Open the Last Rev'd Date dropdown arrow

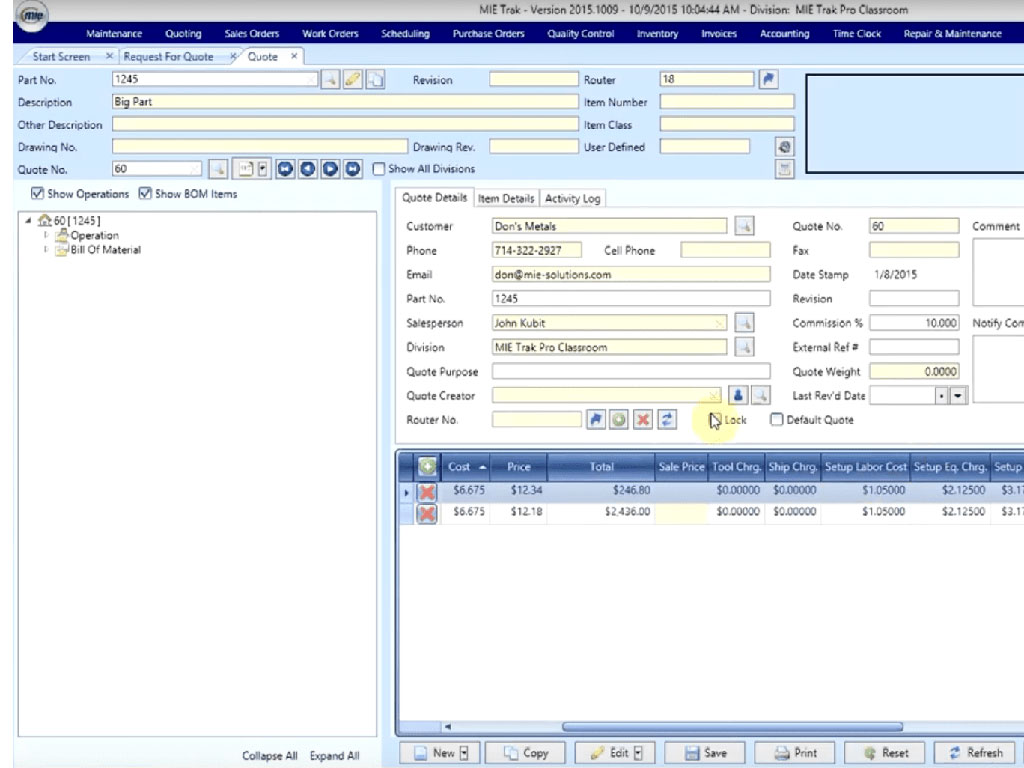(959, 396)
